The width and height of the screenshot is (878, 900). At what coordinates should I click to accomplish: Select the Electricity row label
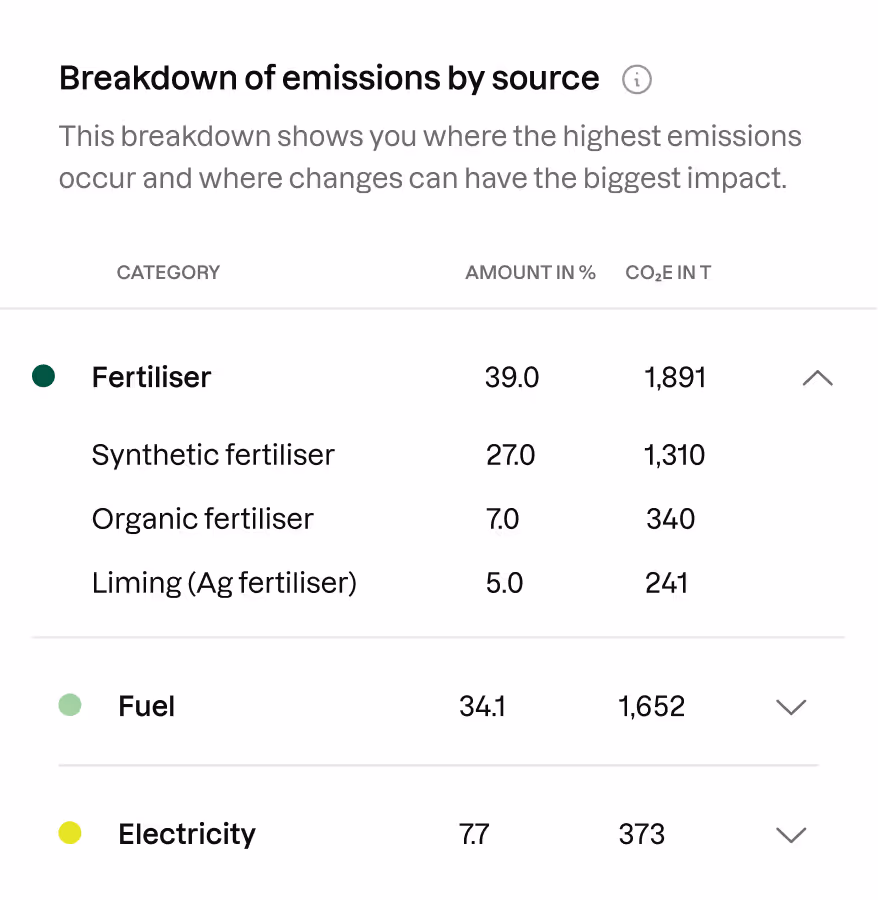[187, 834]
